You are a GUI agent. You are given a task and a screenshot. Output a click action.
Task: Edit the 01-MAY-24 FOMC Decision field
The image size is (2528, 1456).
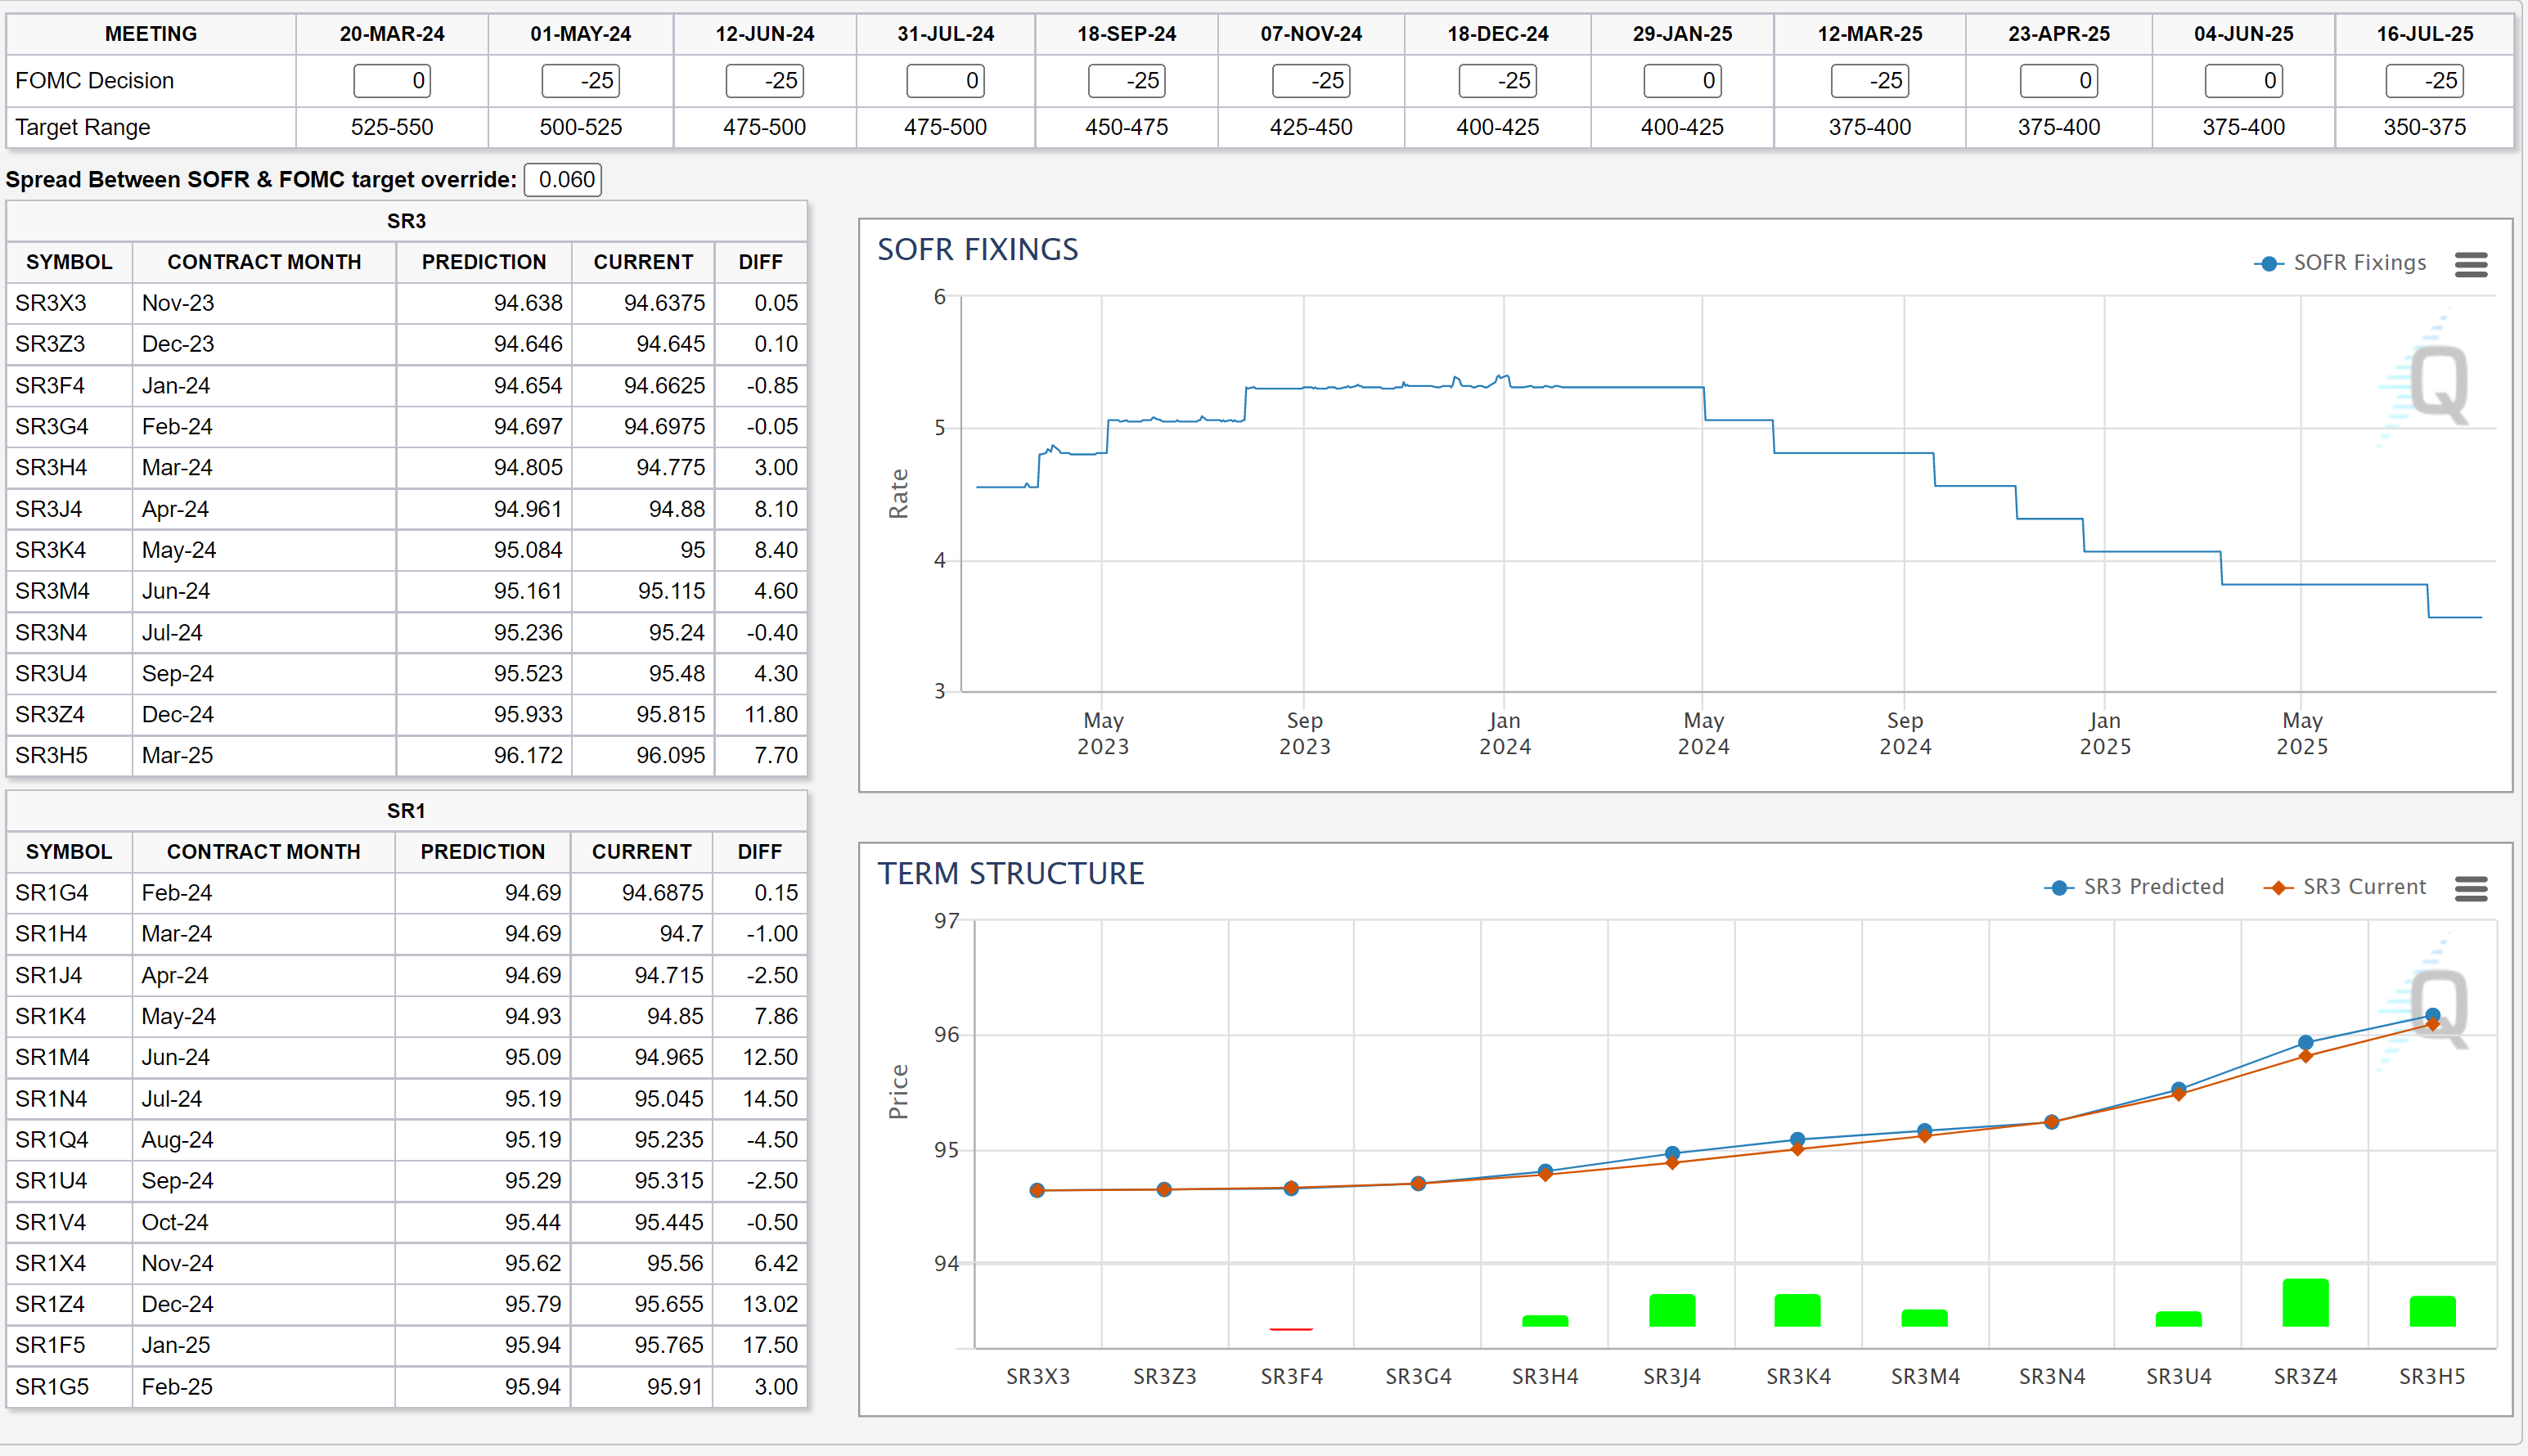580,81
